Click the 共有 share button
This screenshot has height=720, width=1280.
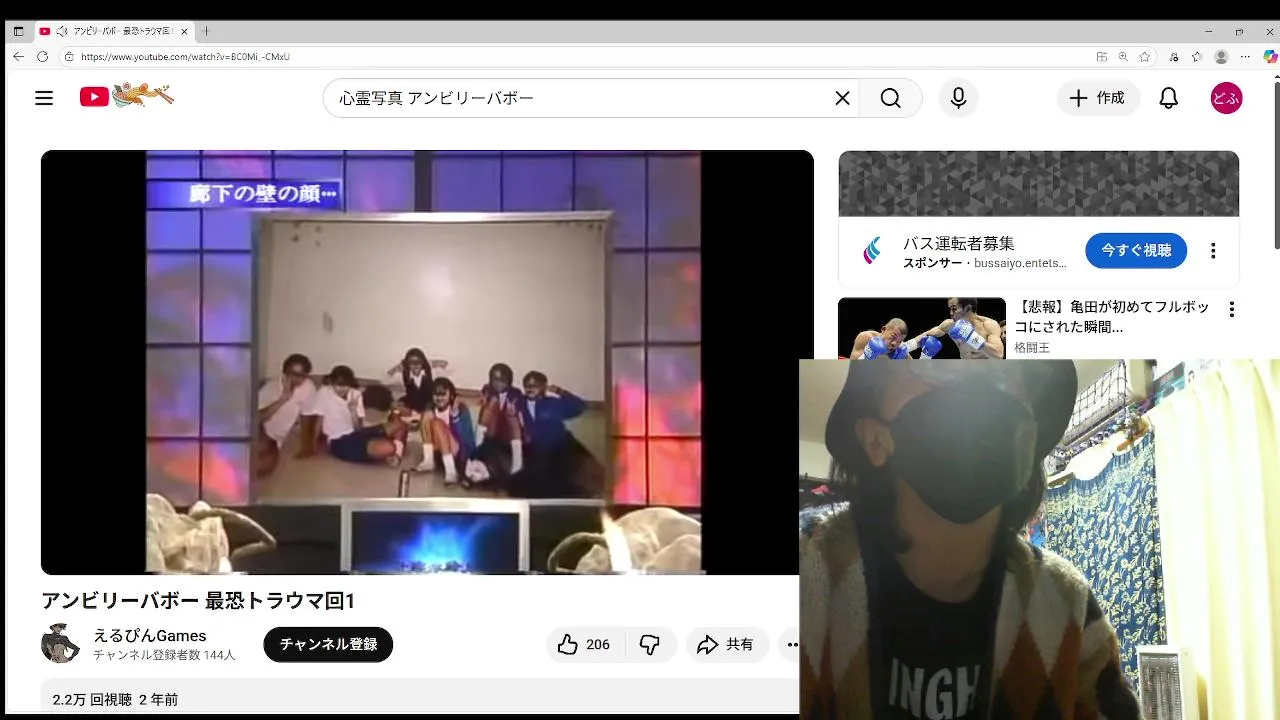pyautogui.click(x=727, y=644)
